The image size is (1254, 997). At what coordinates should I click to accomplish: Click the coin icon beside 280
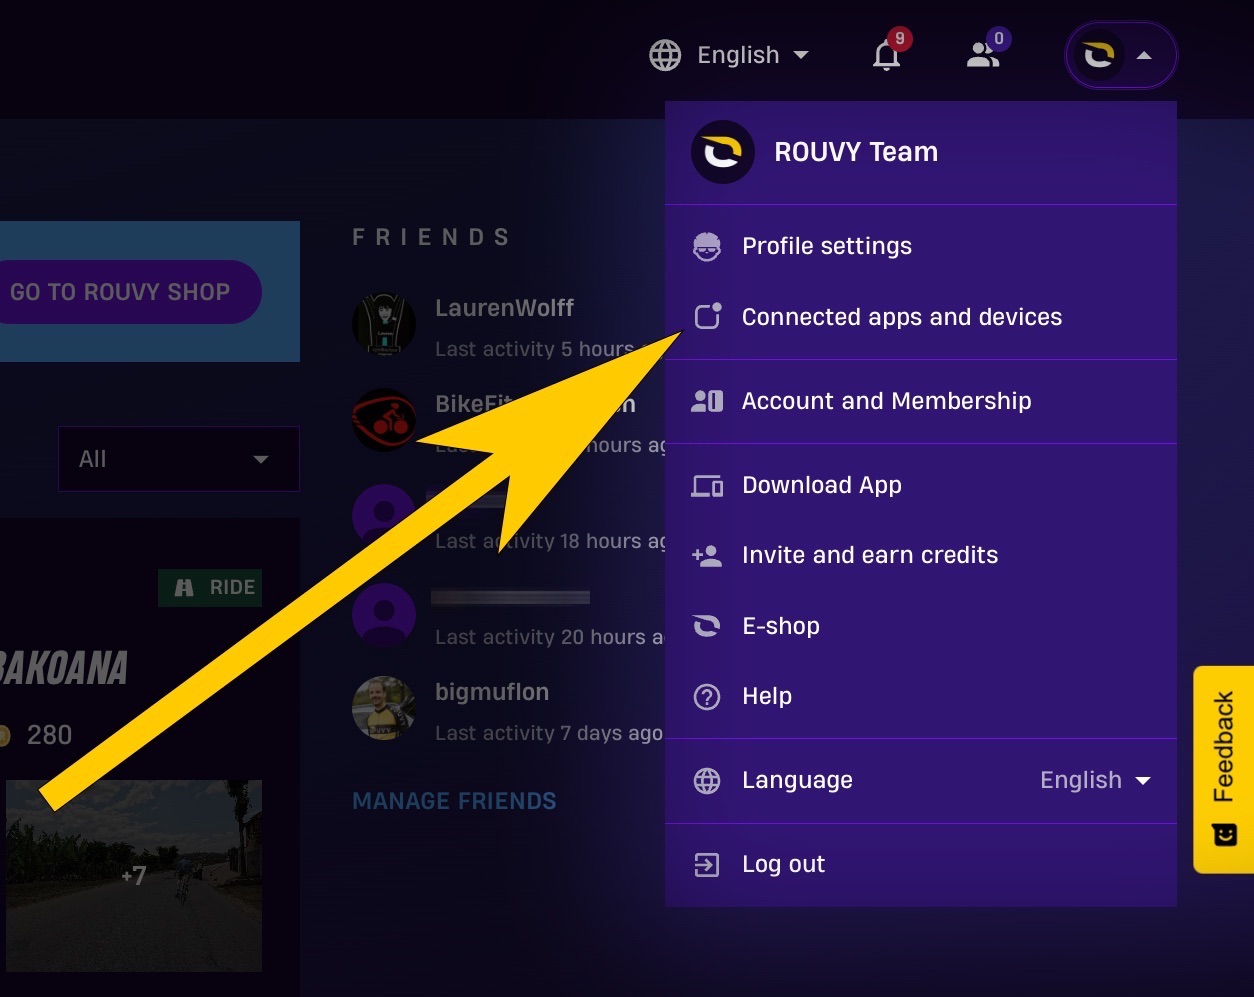click(x=5, y=736)
